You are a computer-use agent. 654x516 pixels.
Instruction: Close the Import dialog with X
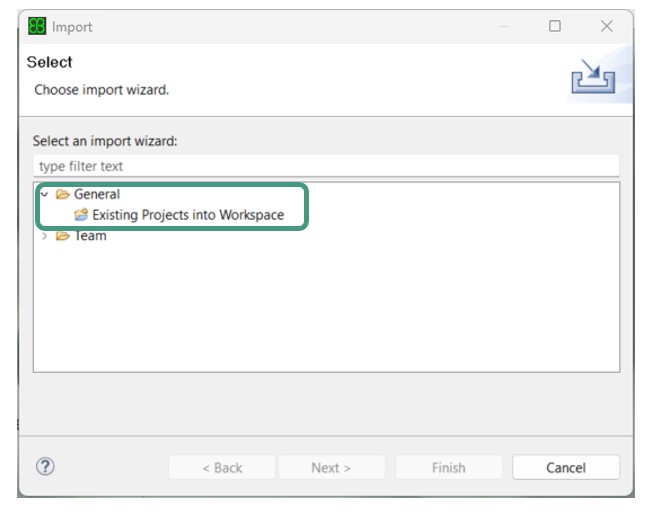606,27
